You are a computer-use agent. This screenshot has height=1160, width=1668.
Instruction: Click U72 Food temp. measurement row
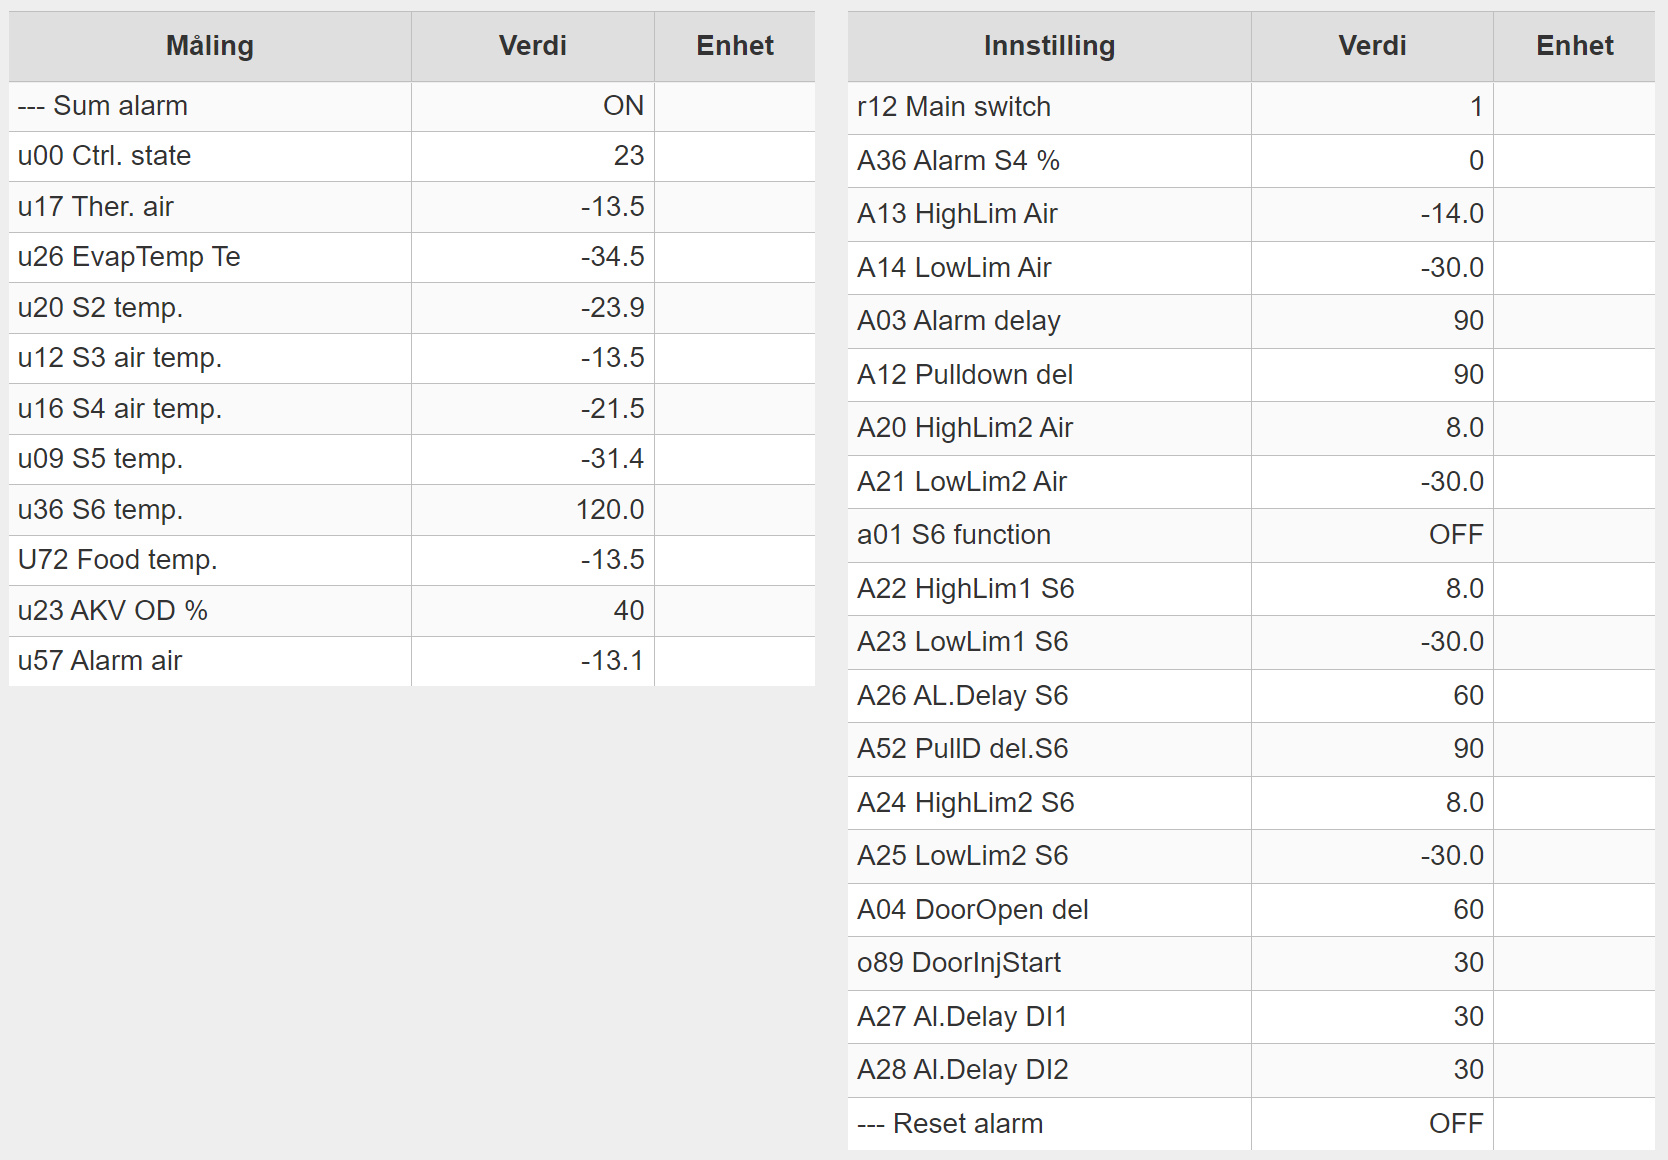coord(411,560)
